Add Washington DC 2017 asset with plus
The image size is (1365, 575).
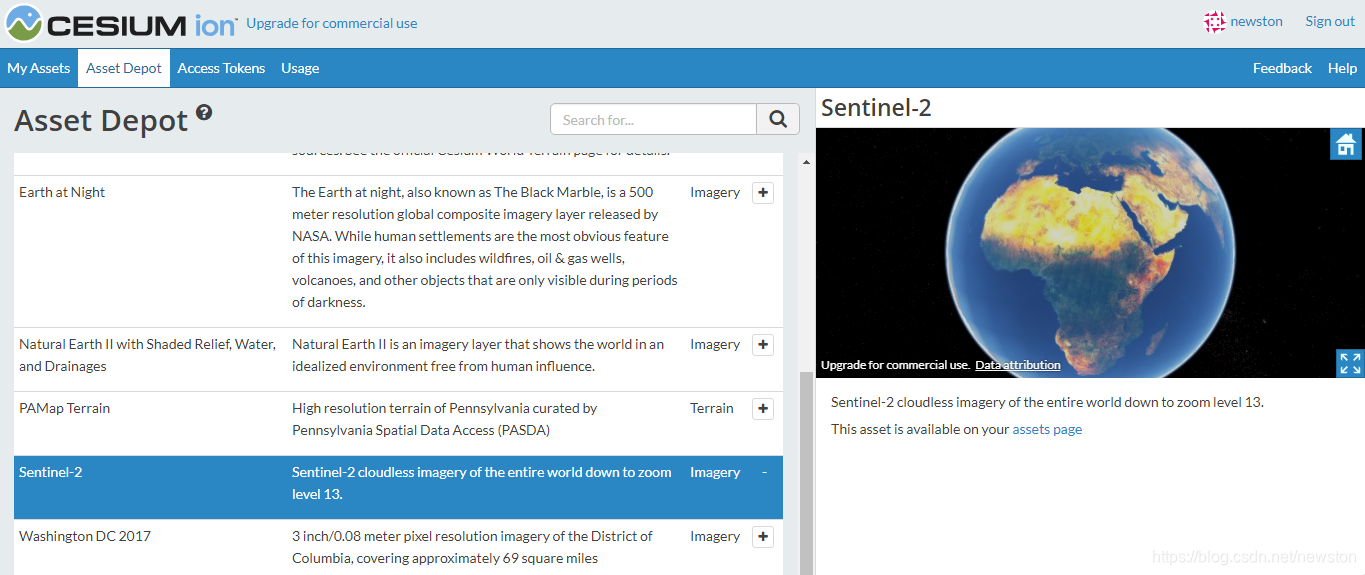(x=763, y=536)
